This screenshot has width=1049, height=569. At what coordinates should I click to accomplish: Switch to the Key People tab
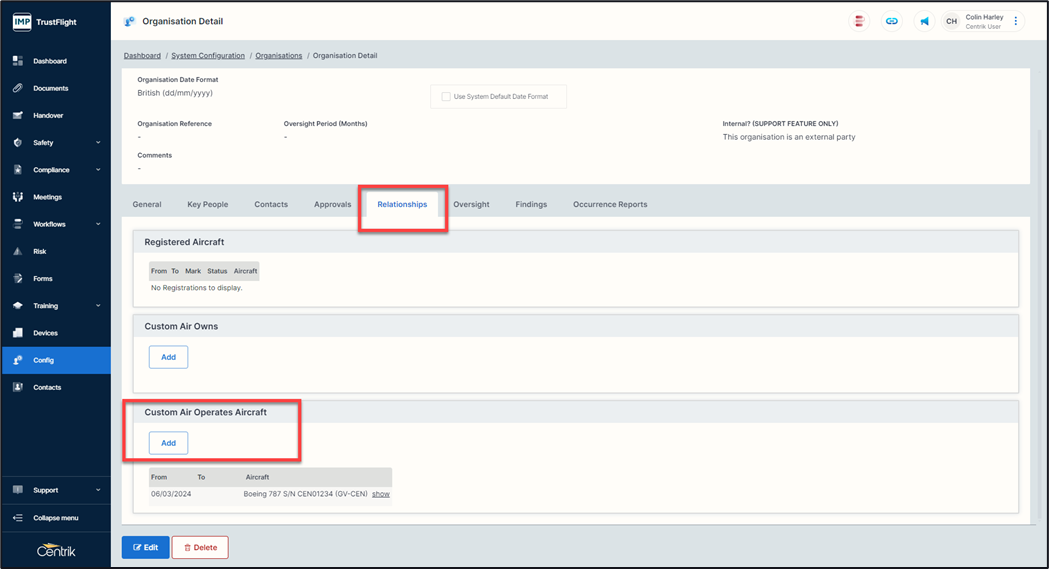point(207,204)
